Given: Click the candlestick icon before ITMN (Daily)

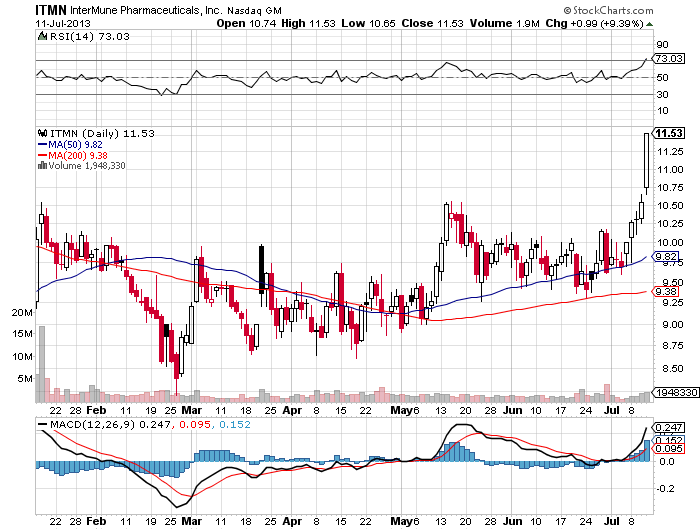Looking at the screenshot, I should coord(43,133).
